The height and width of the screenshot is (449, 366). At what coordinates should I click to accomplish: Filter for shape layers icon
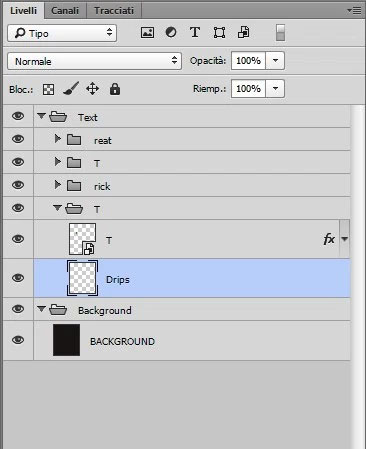[219, 33]
